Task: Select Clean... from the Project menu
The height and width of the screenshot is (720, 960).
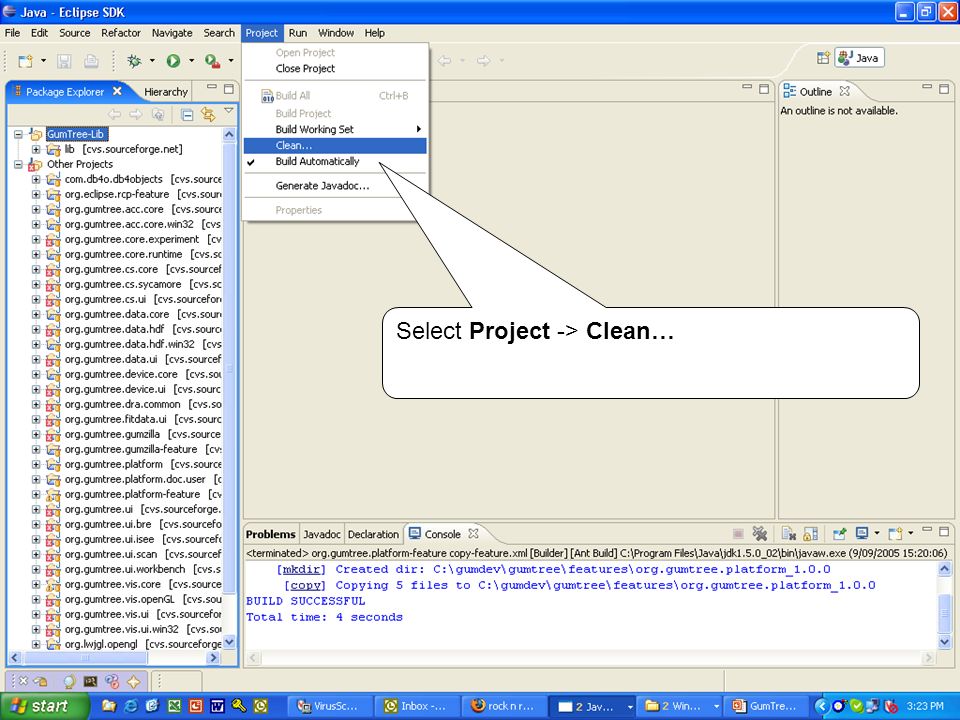Action: pyautogui.click(x=335, y=146)
